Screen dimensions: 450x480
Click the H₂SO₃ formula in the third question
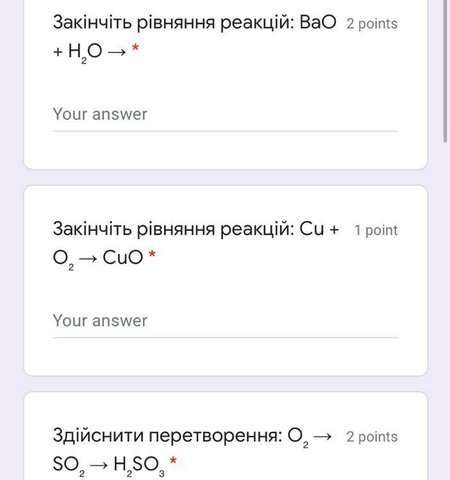[139, 465]
